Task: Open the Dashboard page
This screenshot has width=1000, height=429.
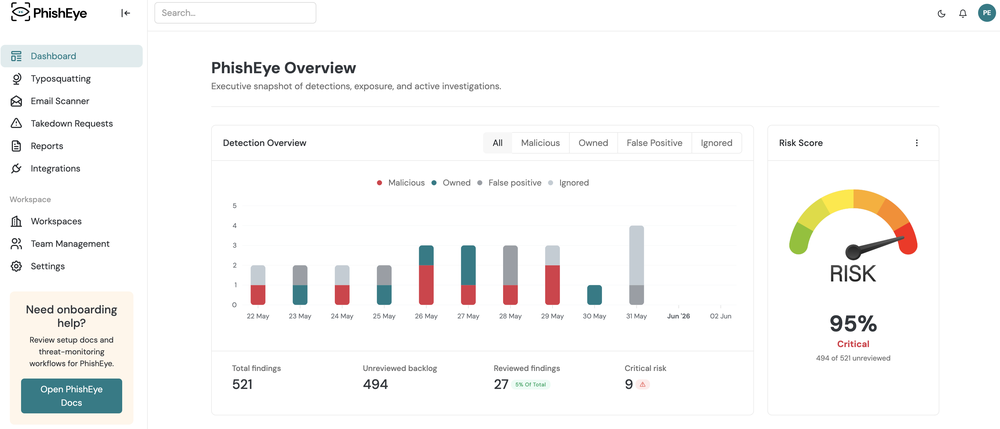Action: (71, 56)
